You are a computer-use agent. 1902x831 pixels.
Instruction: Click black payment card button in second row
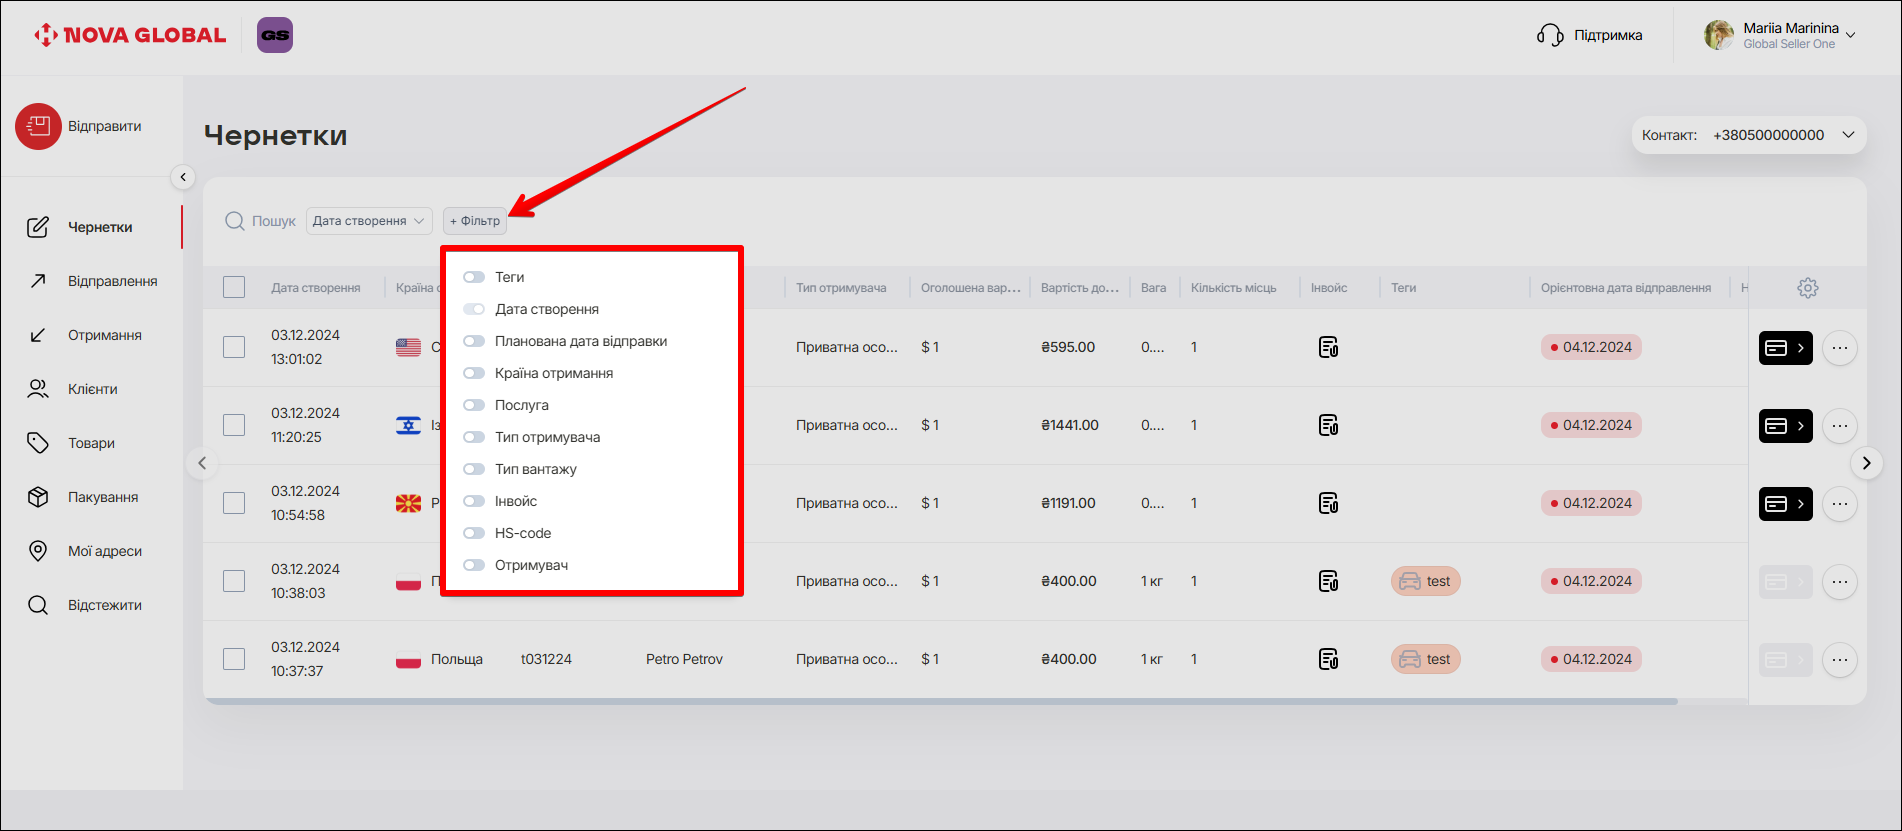(x=1785, y=426)
